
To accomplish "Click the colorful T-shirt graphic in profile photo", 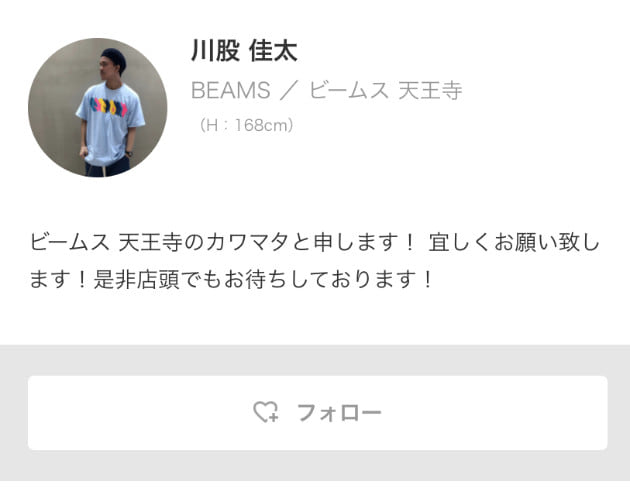I will point(108,107).
